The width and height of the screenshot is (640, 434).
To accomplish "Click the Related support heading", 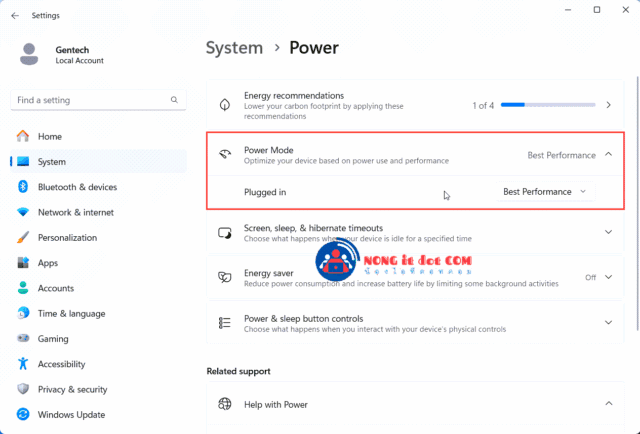I will pos(238,371).
